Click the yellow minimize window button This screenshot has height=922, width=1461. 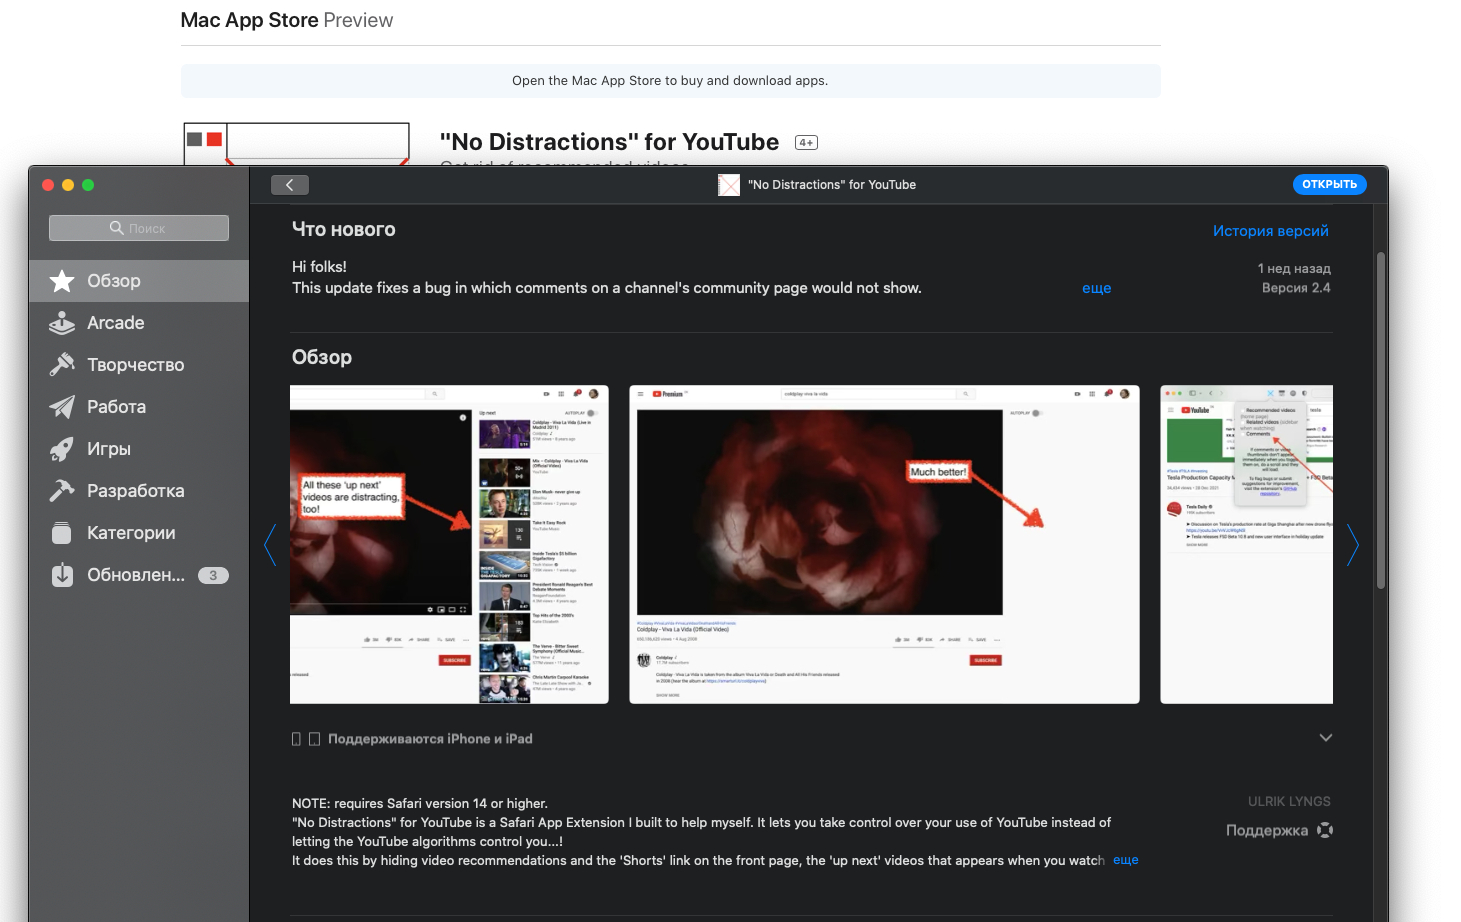click(68, 185)
